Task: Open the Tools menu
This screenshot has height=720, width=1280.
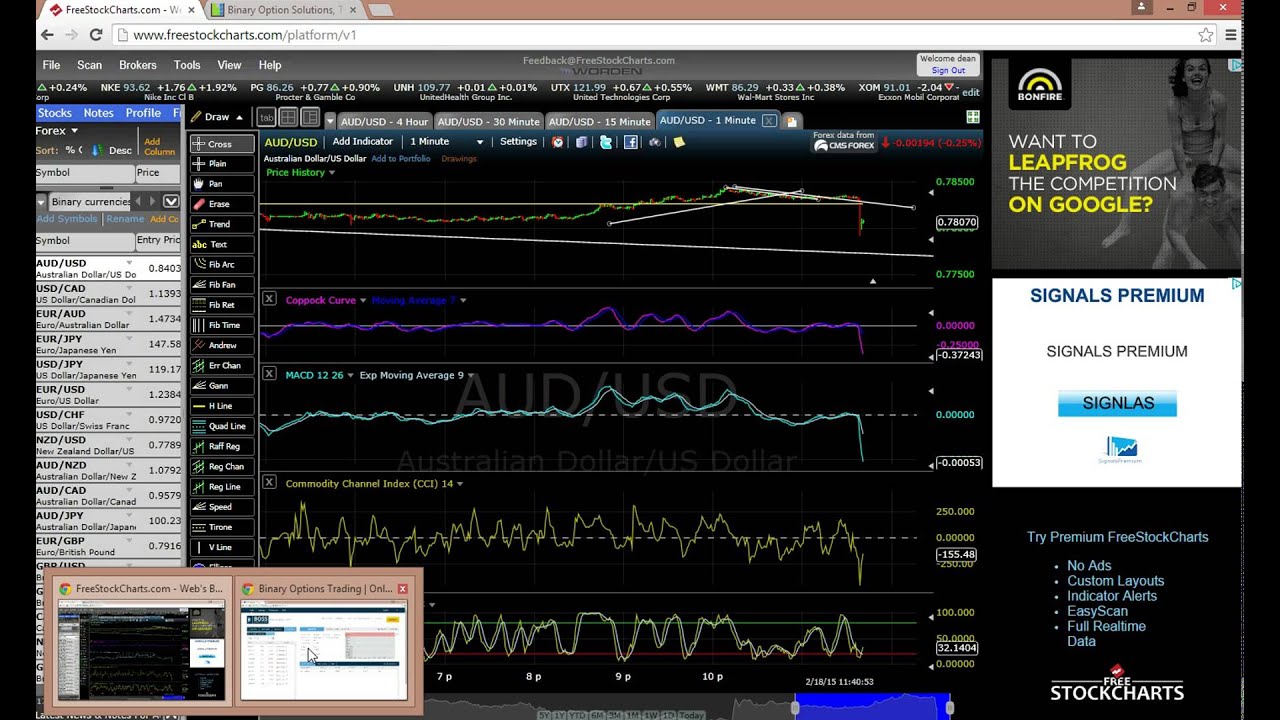Action: pos(187,65)
